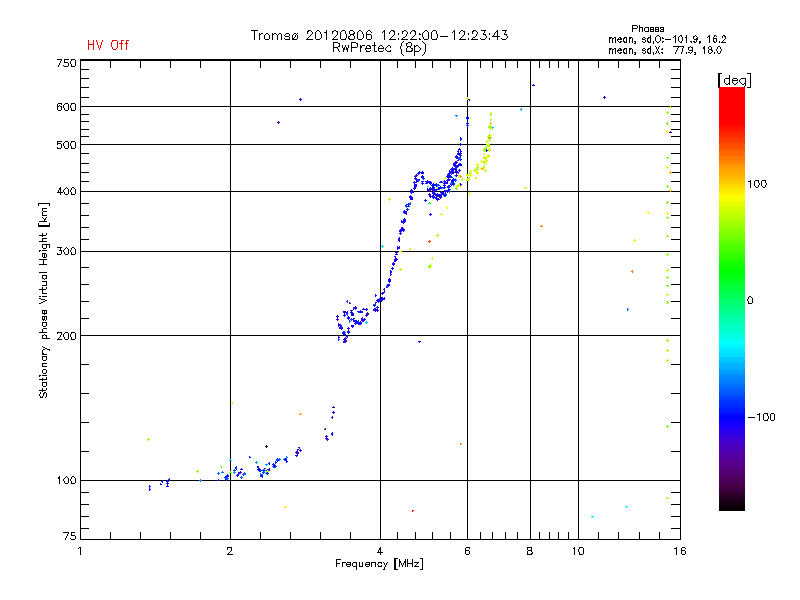Click the '400' y-axis tick label

click(66, 191)
